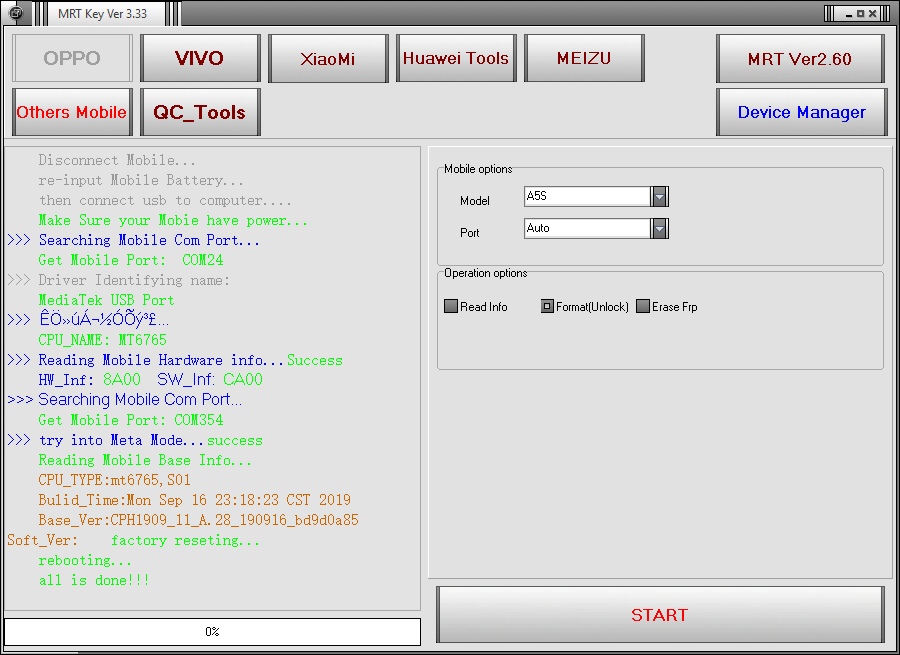
Task: Click 'try into Meta Mode...success' line
Action: (x=135, y=440)
